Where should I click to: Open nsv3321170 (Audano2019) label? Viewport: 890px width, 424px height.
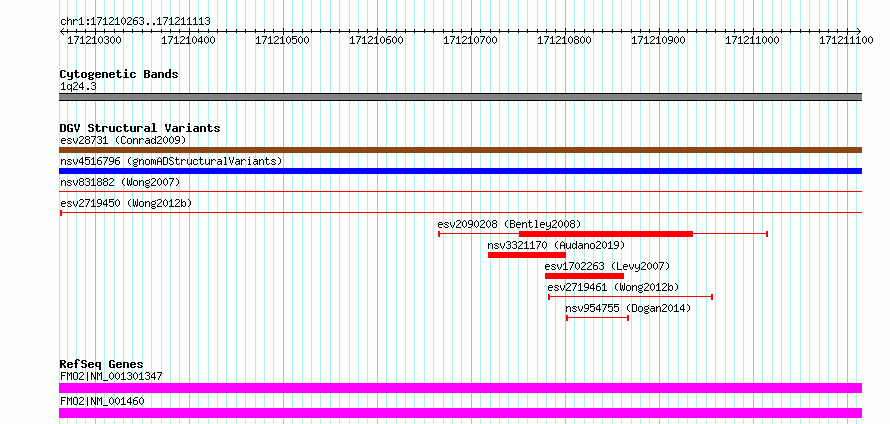556,245
